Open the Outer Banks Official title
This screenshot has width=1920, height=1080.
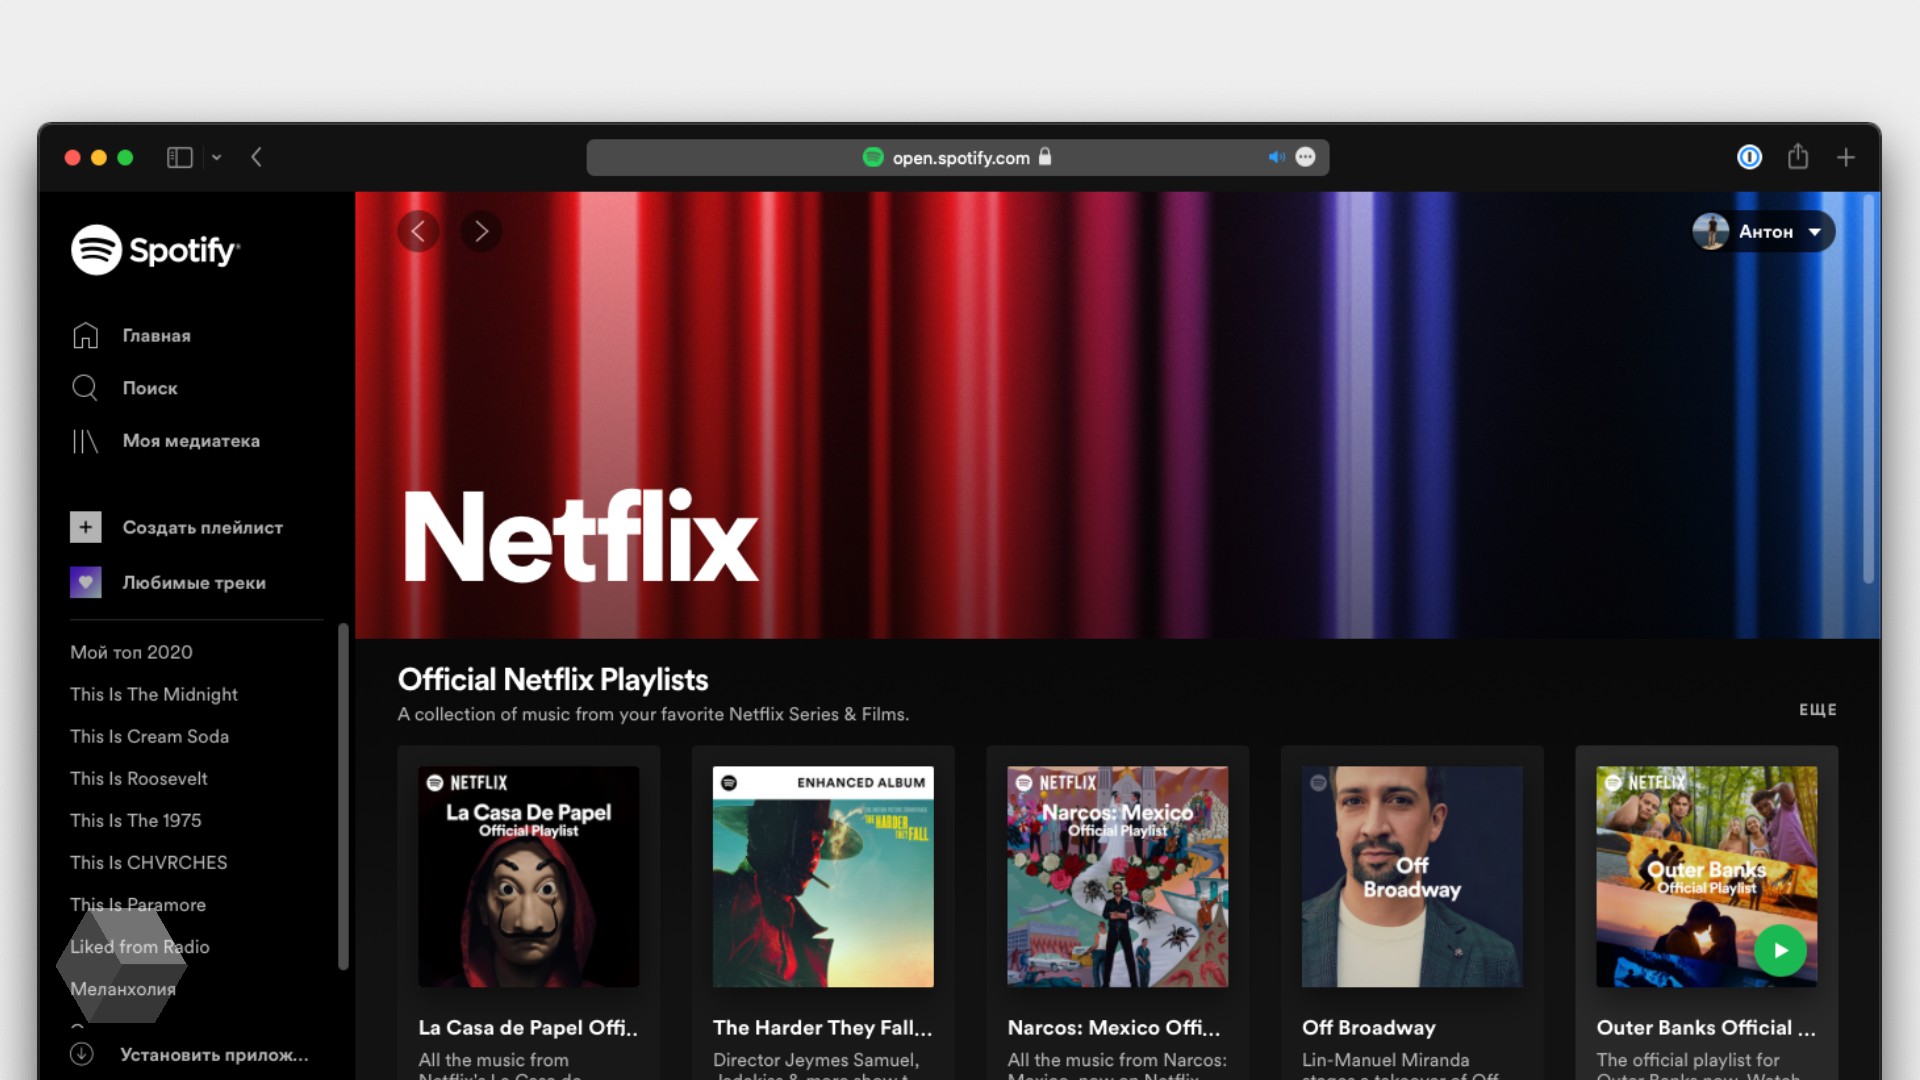coord(1706,1028)
